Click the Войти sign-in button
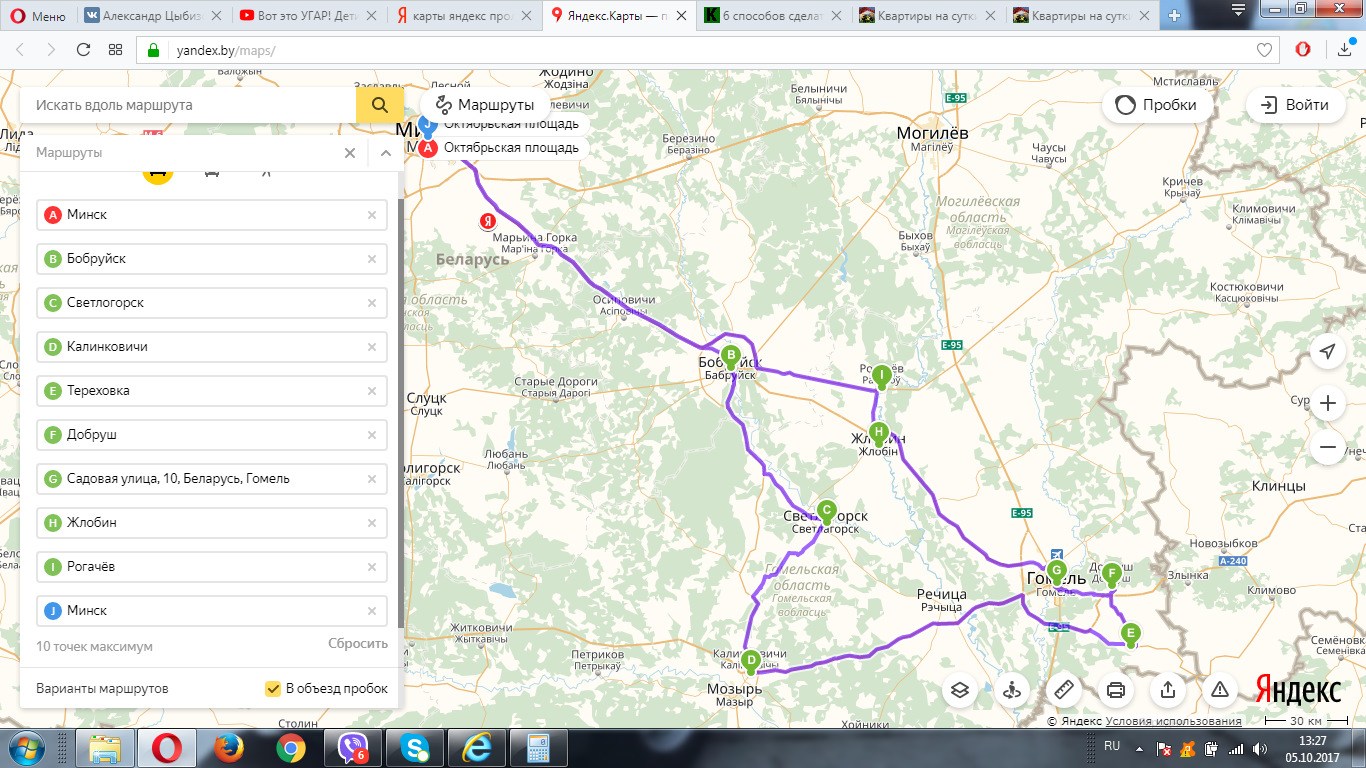Screen dimensions: 1366x768 point(1294,105)
